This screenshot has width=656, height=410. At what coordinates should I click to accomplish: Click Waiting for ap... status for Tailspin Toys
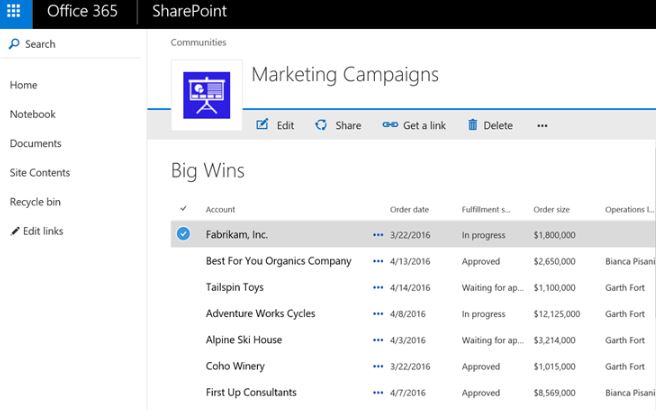coord(492,288)
